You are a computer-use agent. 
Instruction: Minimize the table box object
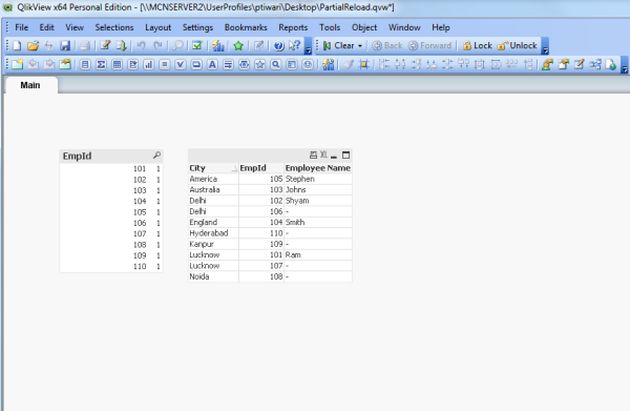coord(334,155)
